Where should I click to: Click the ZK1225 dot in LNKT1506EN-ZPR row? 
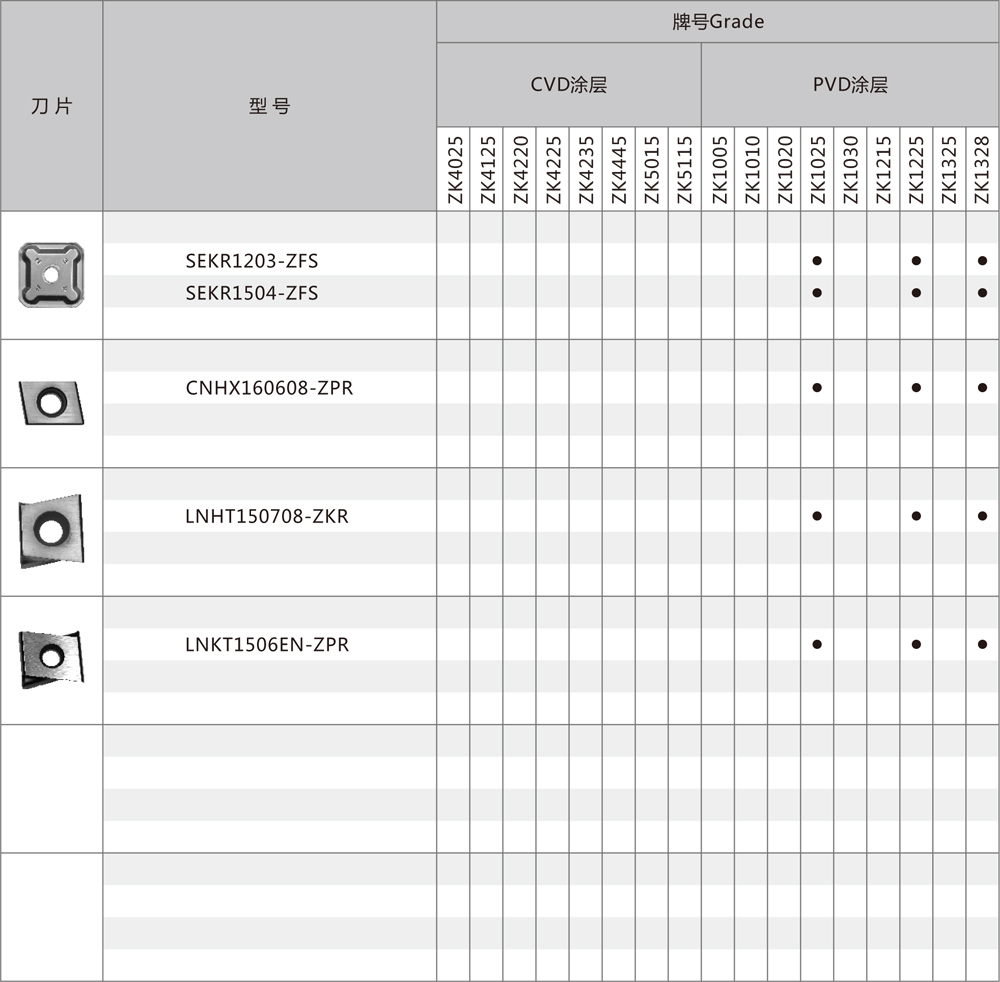coord(916,645)
